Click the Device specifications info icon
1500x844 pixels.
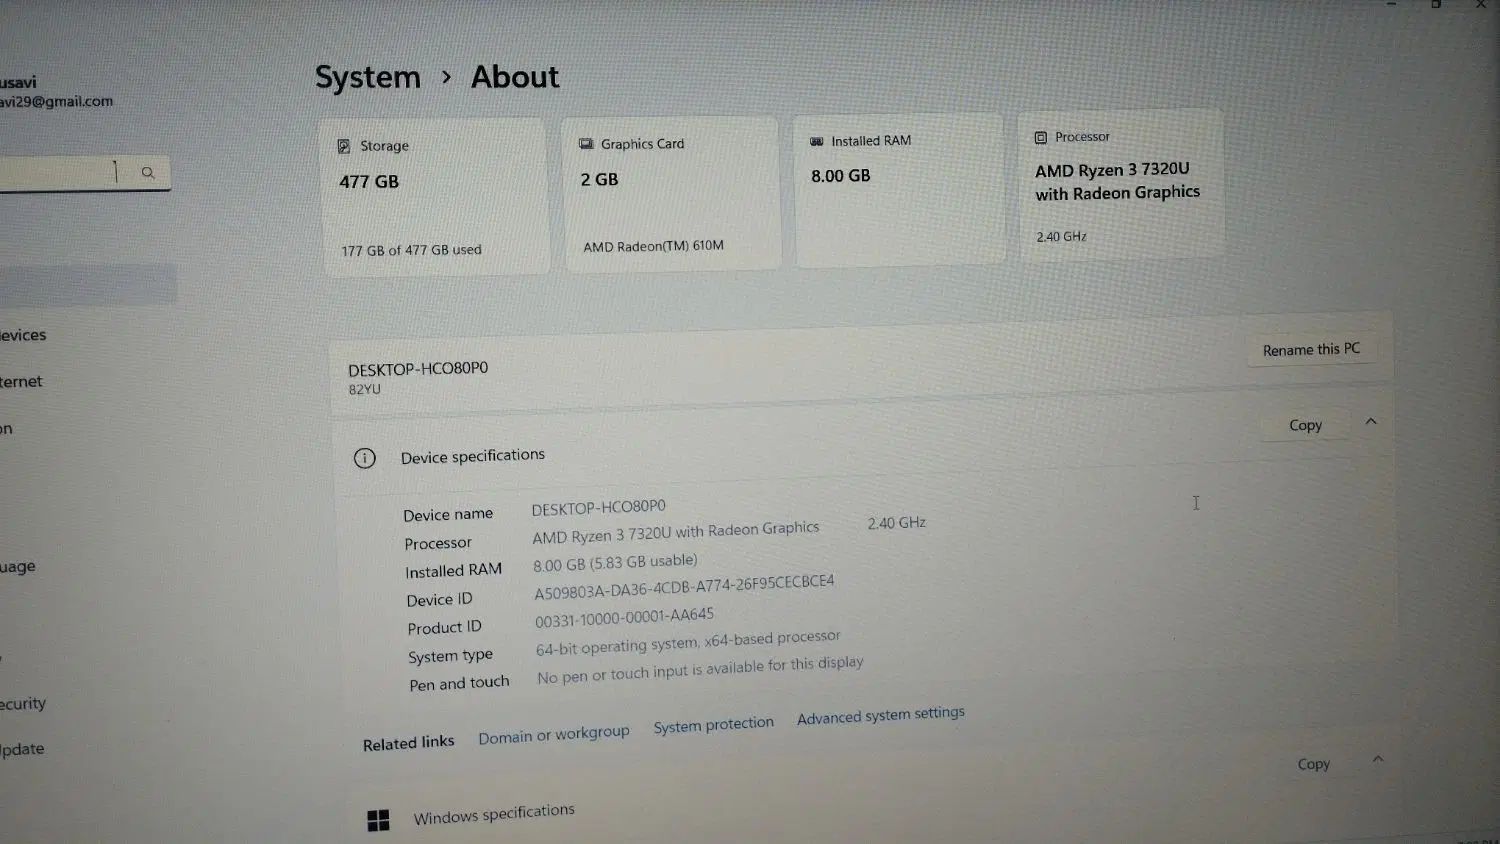click(x=365, y=458)
